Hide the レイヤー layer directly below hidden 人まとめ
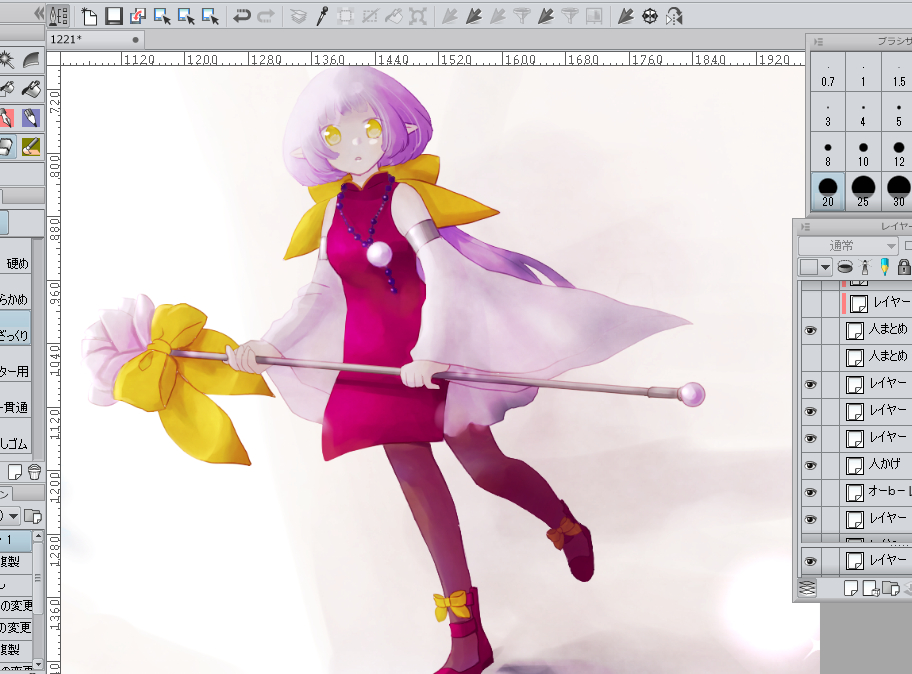This screenshot has width=912, height=674. (811, 384)
